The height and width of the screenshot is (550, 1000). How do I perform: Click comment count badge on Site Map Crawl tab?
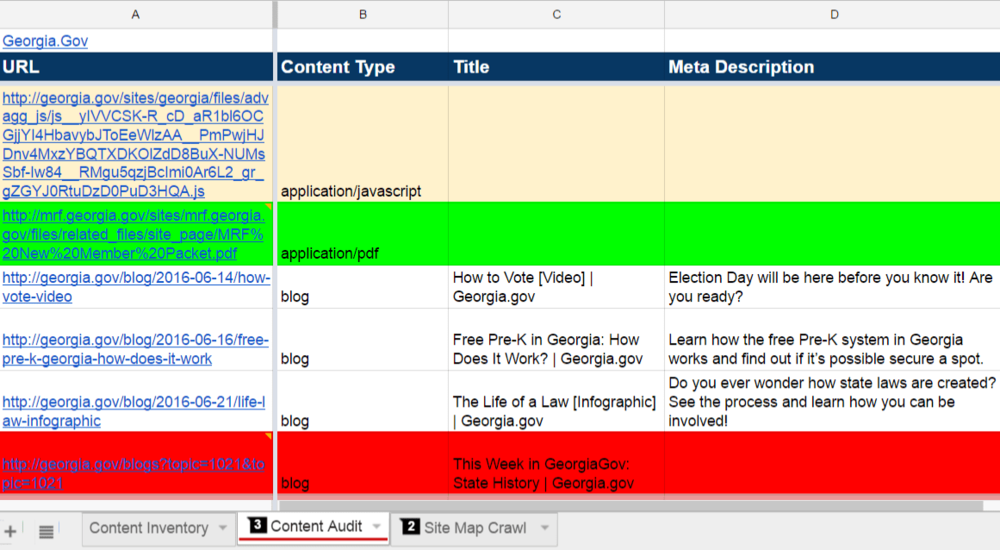[x=411, y=527]
